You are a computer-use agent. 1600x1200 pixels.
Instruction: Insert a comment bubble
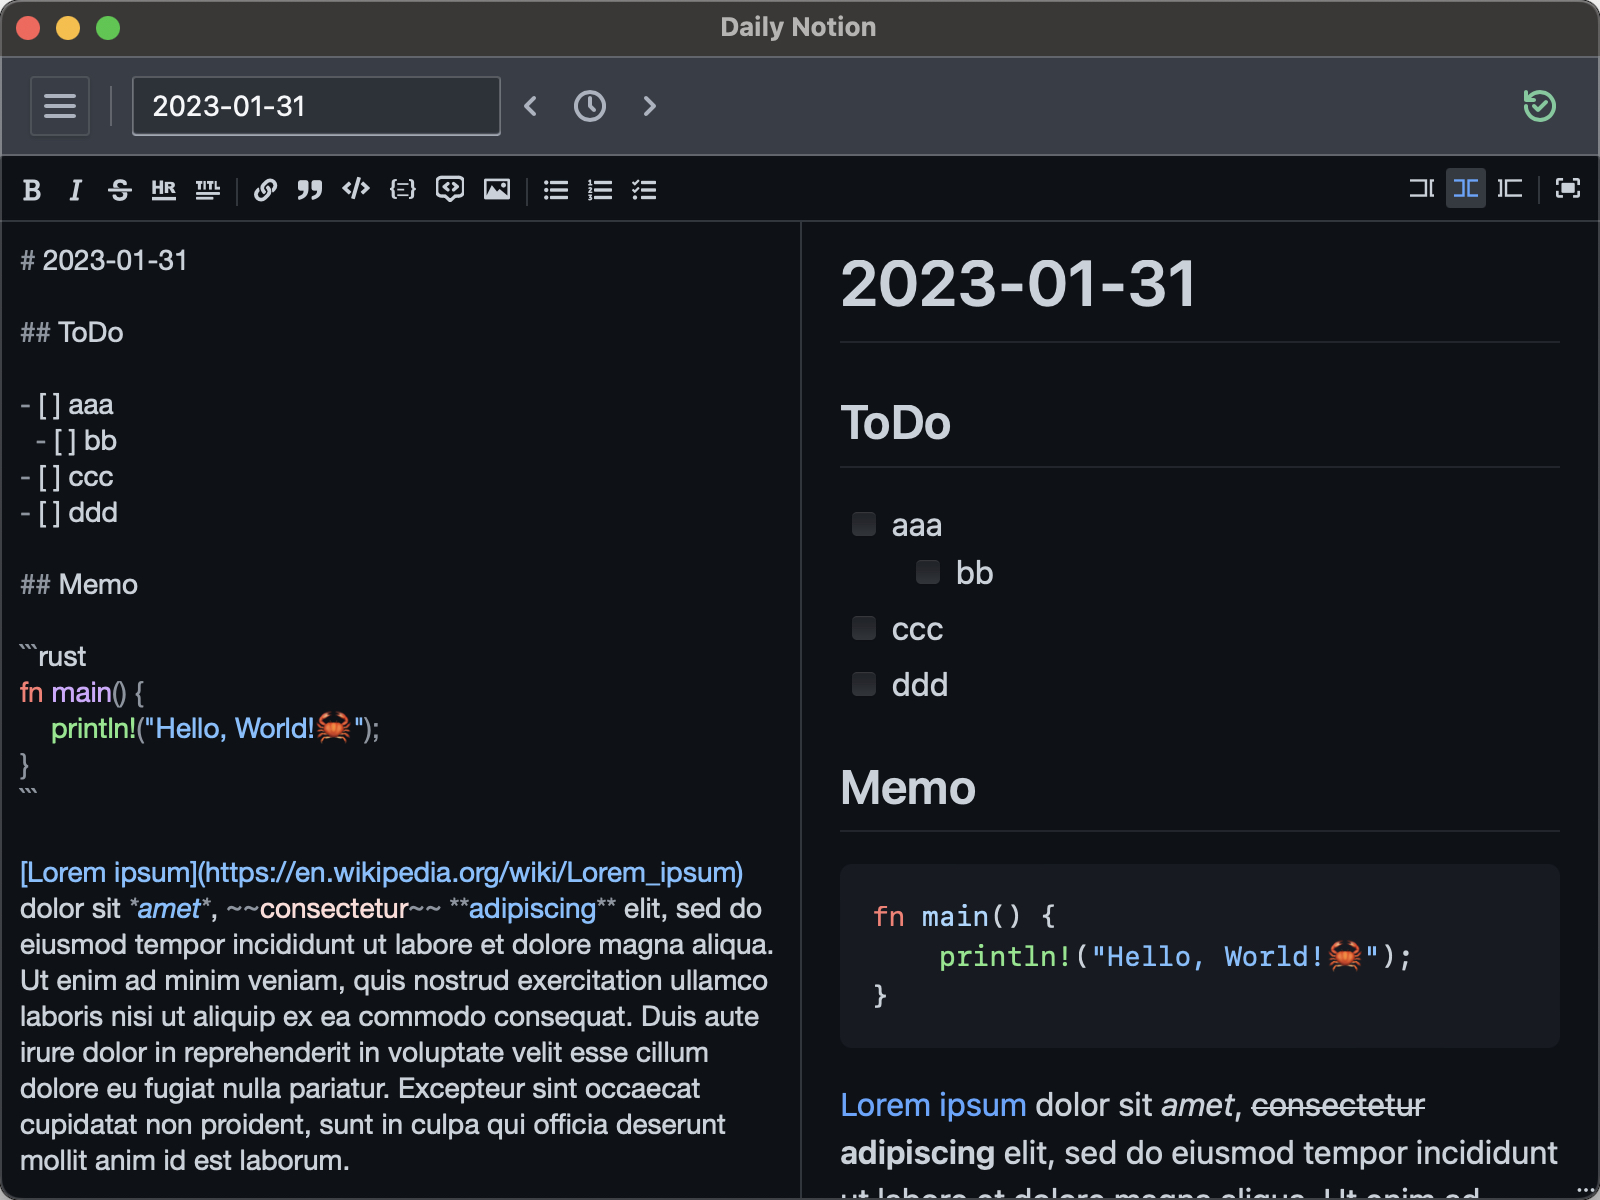click(450, 189)
